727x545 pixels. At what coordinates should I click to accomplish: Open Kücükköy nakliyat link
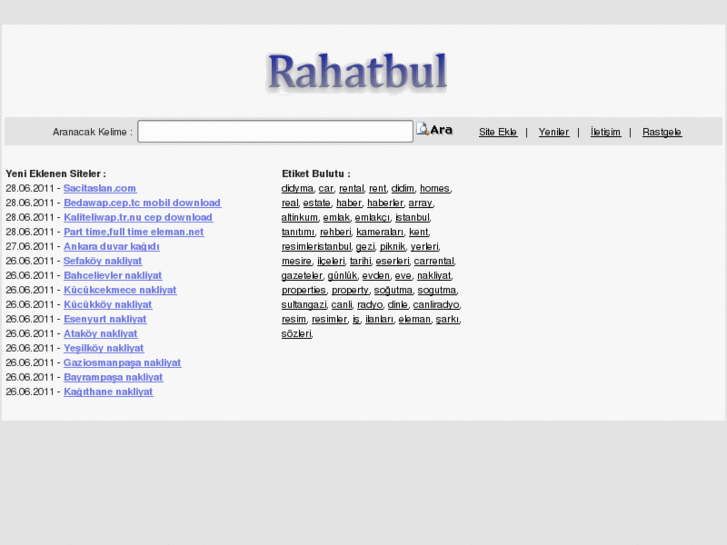[108, 305]
